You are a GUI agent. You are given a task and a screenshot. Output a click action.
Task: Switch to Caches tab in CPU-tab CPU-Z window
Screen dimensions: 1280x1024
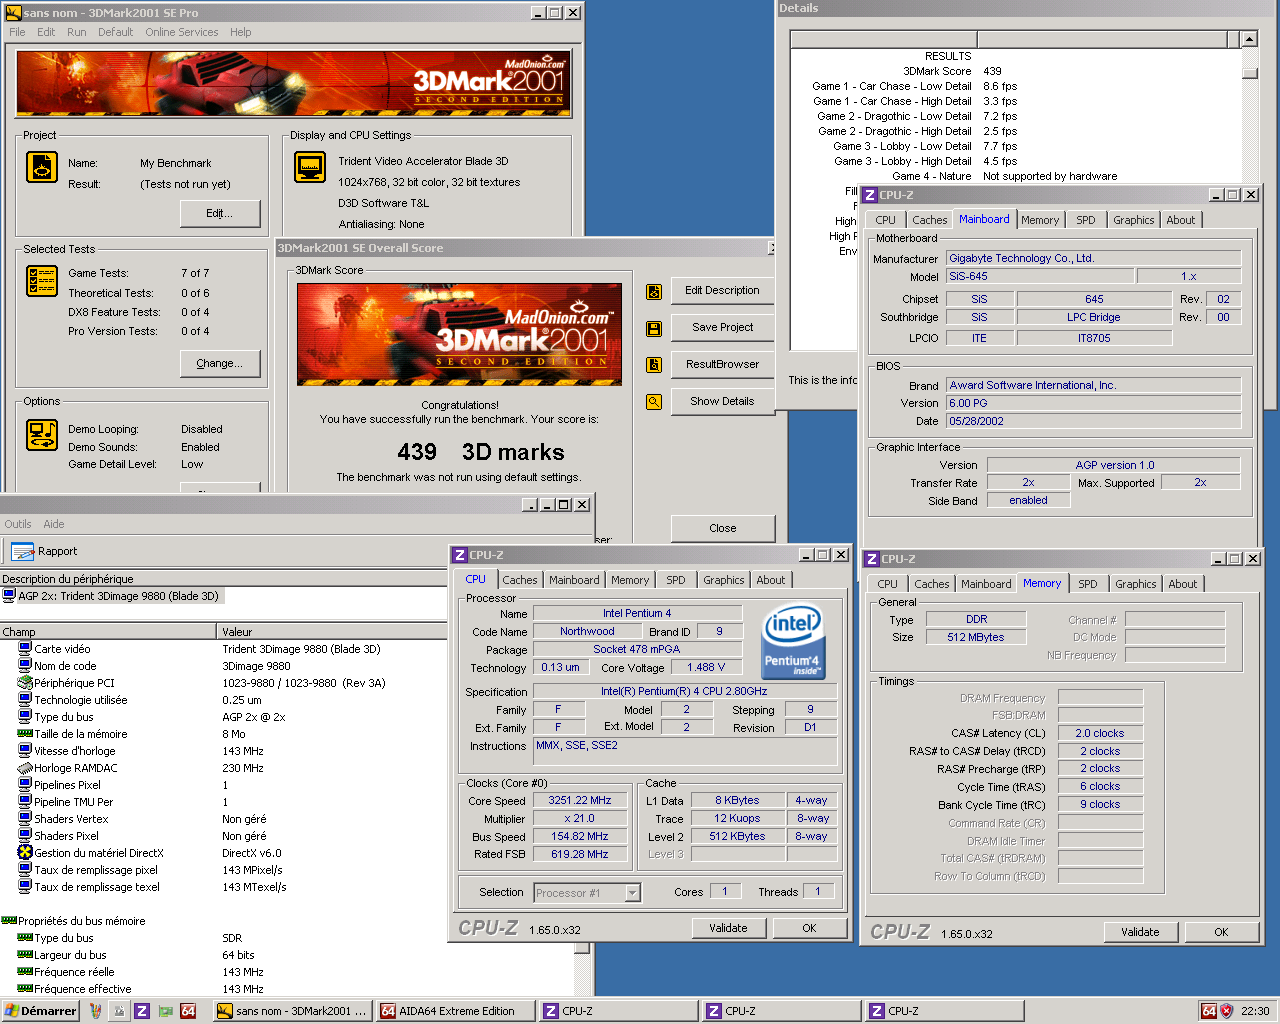pos(520,580)
